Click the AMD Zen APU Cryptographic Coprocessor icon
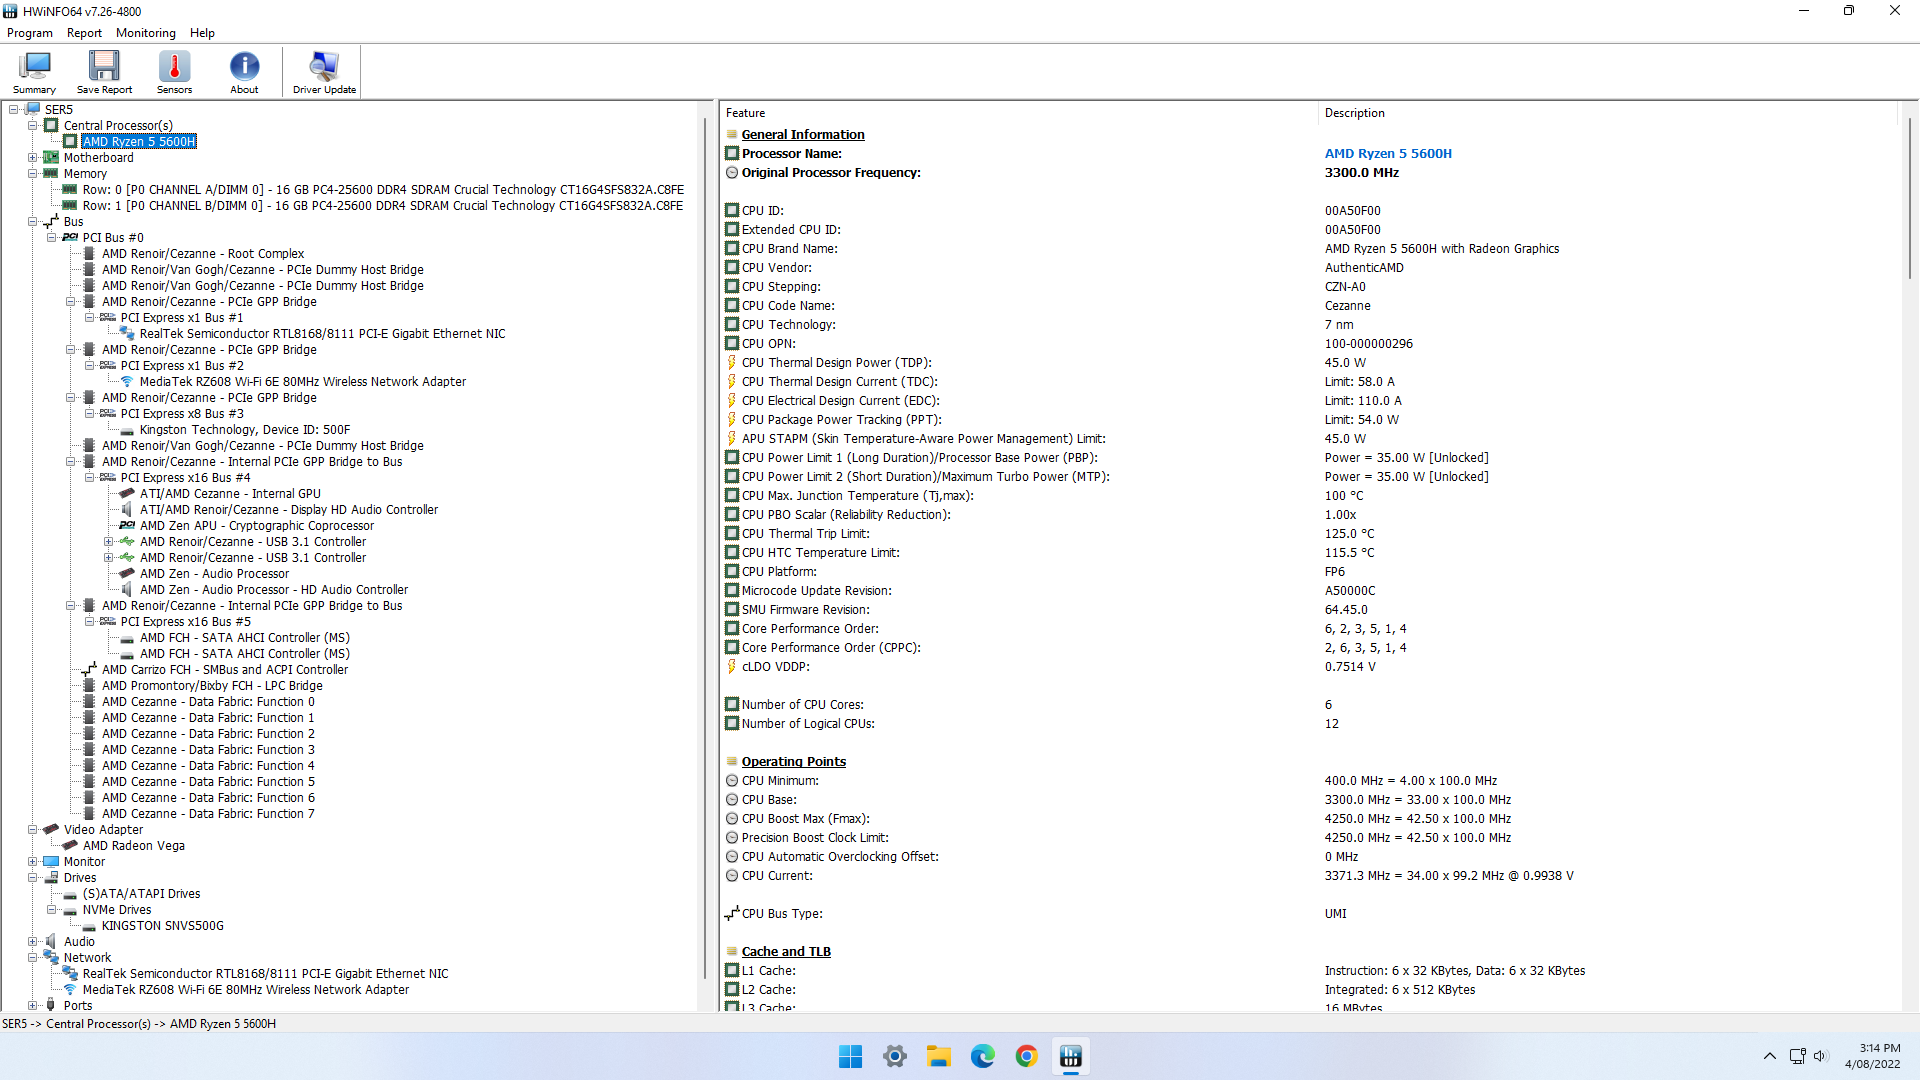Viewport: 1920px width, 1080px height. click(x=127, y=526)
